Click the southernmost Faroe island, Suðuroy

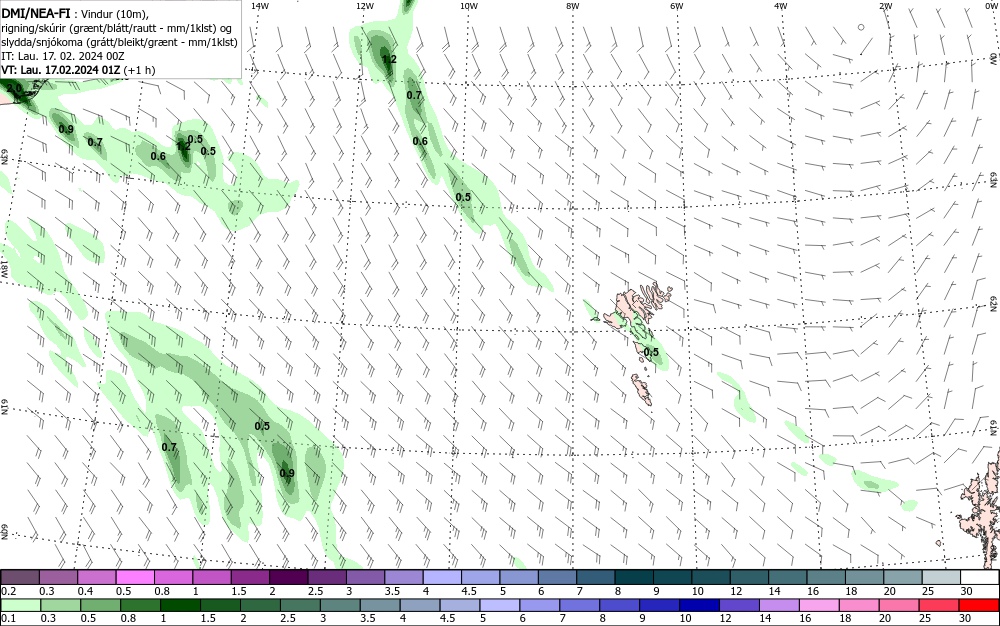642,389
